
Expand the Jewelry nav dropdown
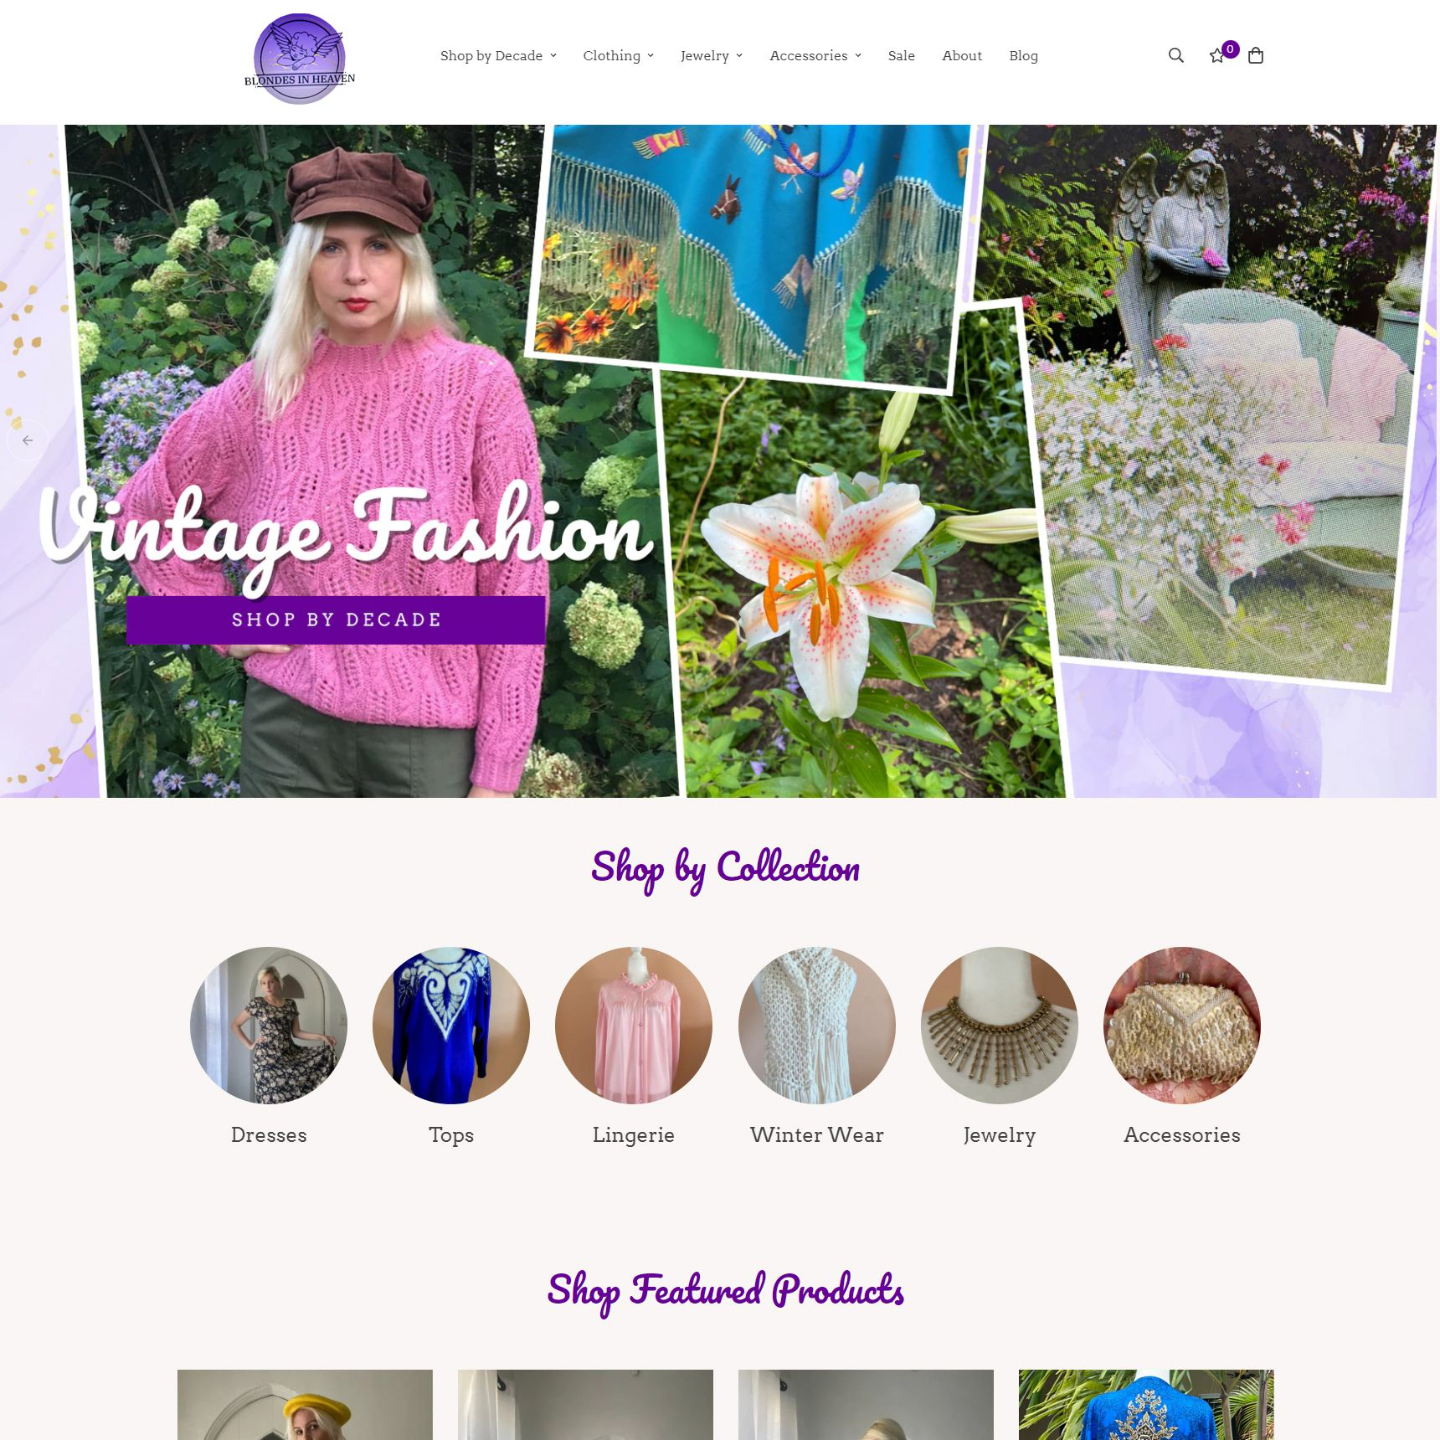(x=711, y=56)
